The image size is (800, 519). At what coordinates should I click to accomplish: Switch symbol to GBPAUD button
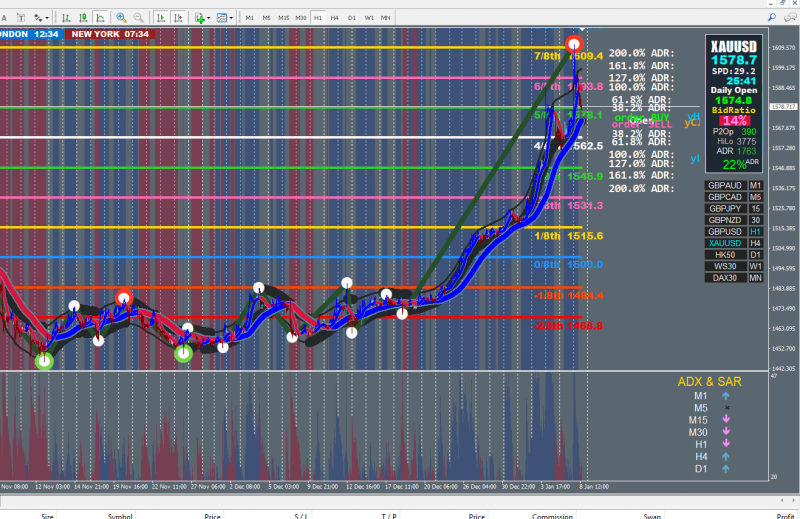[x=725, y=185]
